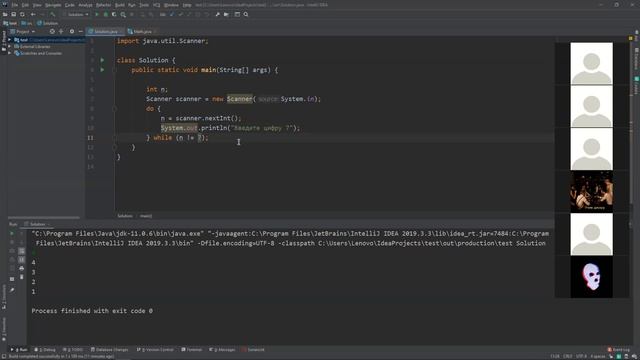Screen dimensions: 640x360
Task: Click the mask avatar participant thumbnail
Action: tap(591, 277)
